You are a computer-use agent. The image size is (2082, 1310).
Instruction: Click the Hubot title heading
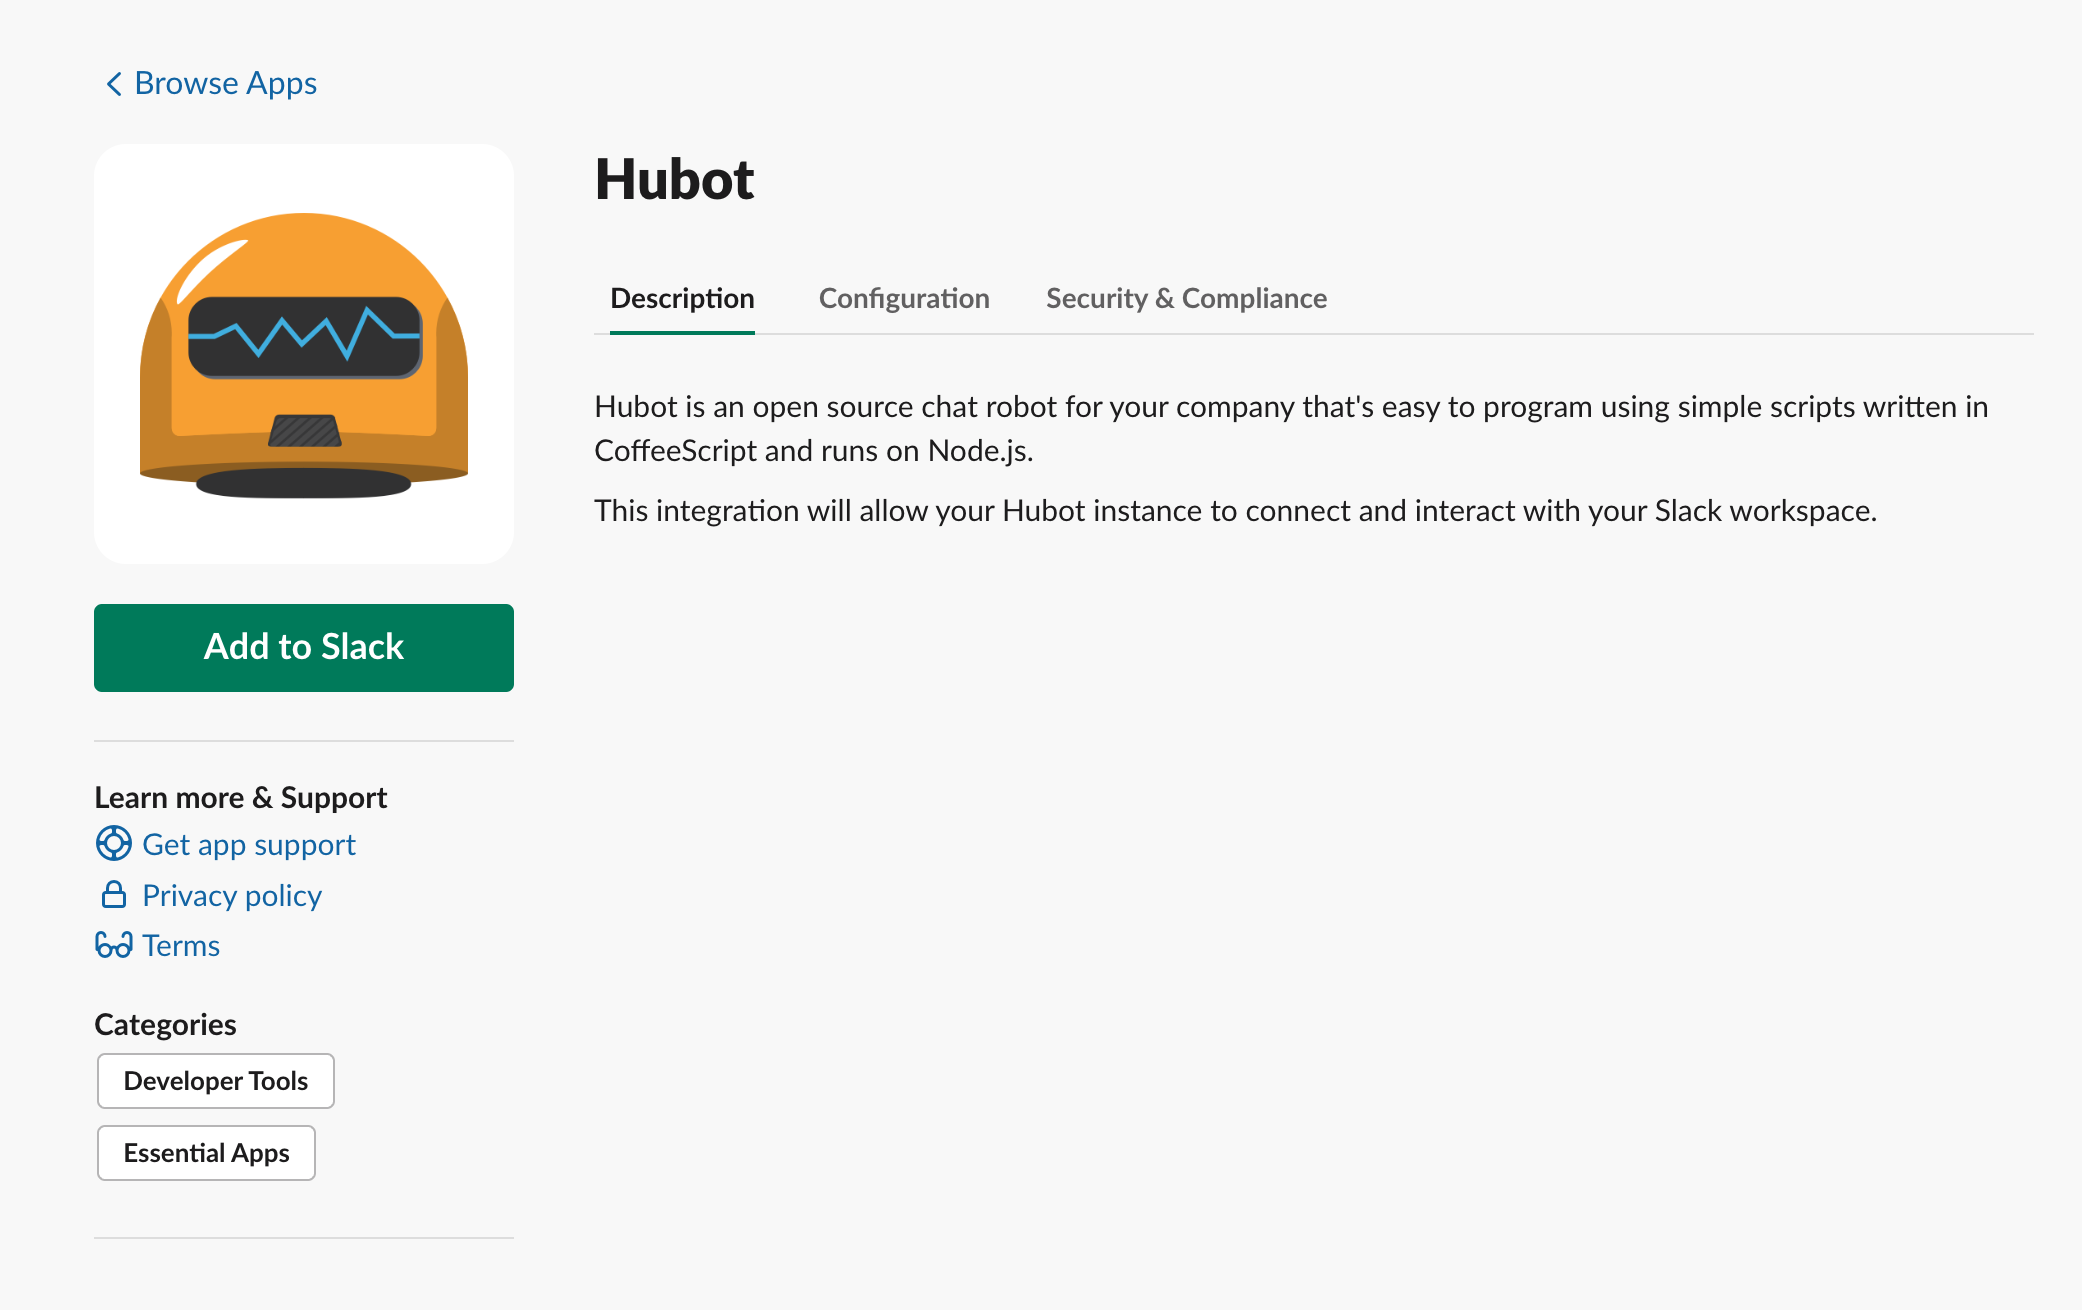click(x=674, y=180)
